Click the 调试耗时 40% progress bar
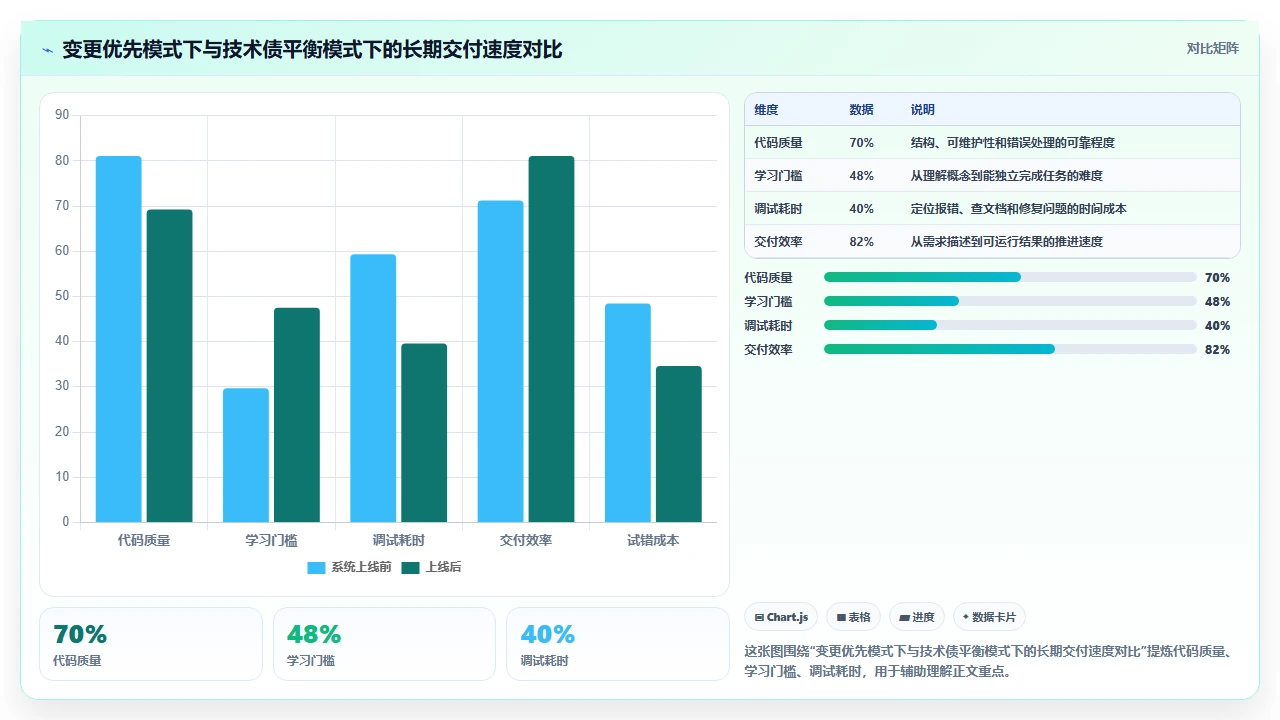Viewport: 1280px width, 720px height. [x=1010, y=325]
